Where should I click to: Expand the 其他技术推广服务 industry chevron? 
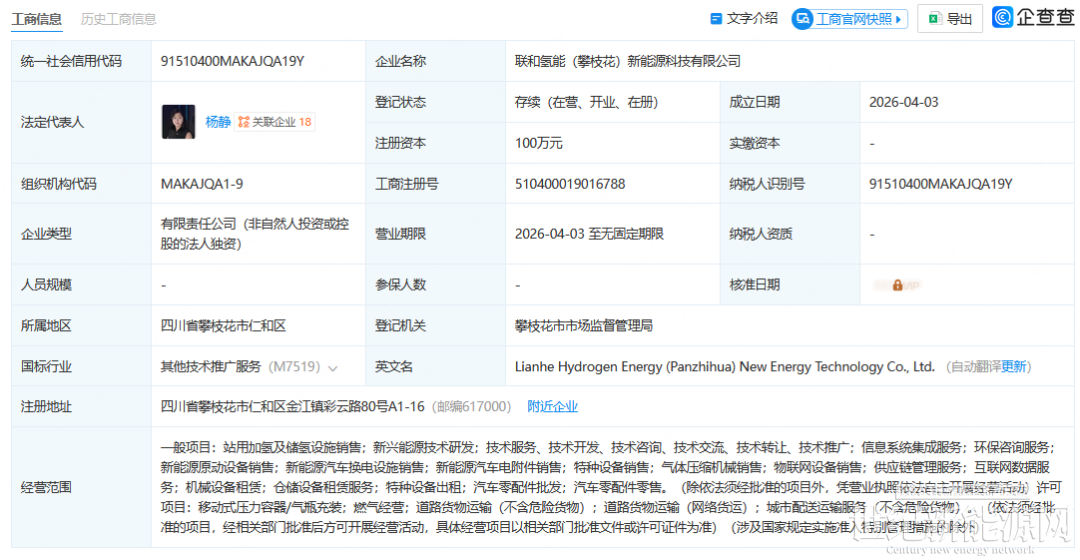click(333, 368)
